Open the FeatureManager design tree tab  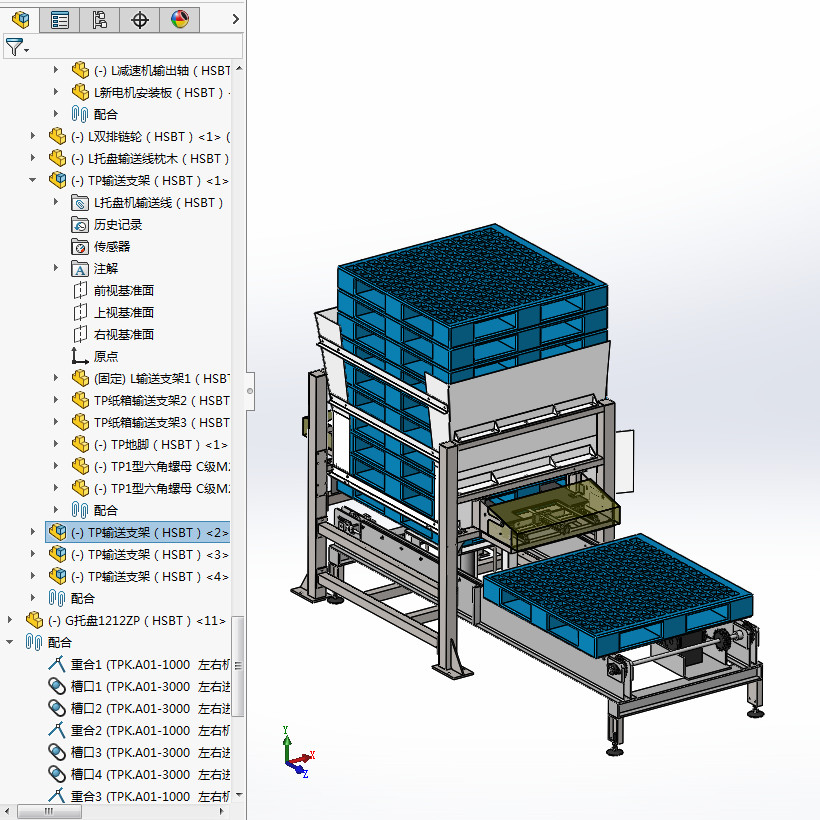point(20,20)
